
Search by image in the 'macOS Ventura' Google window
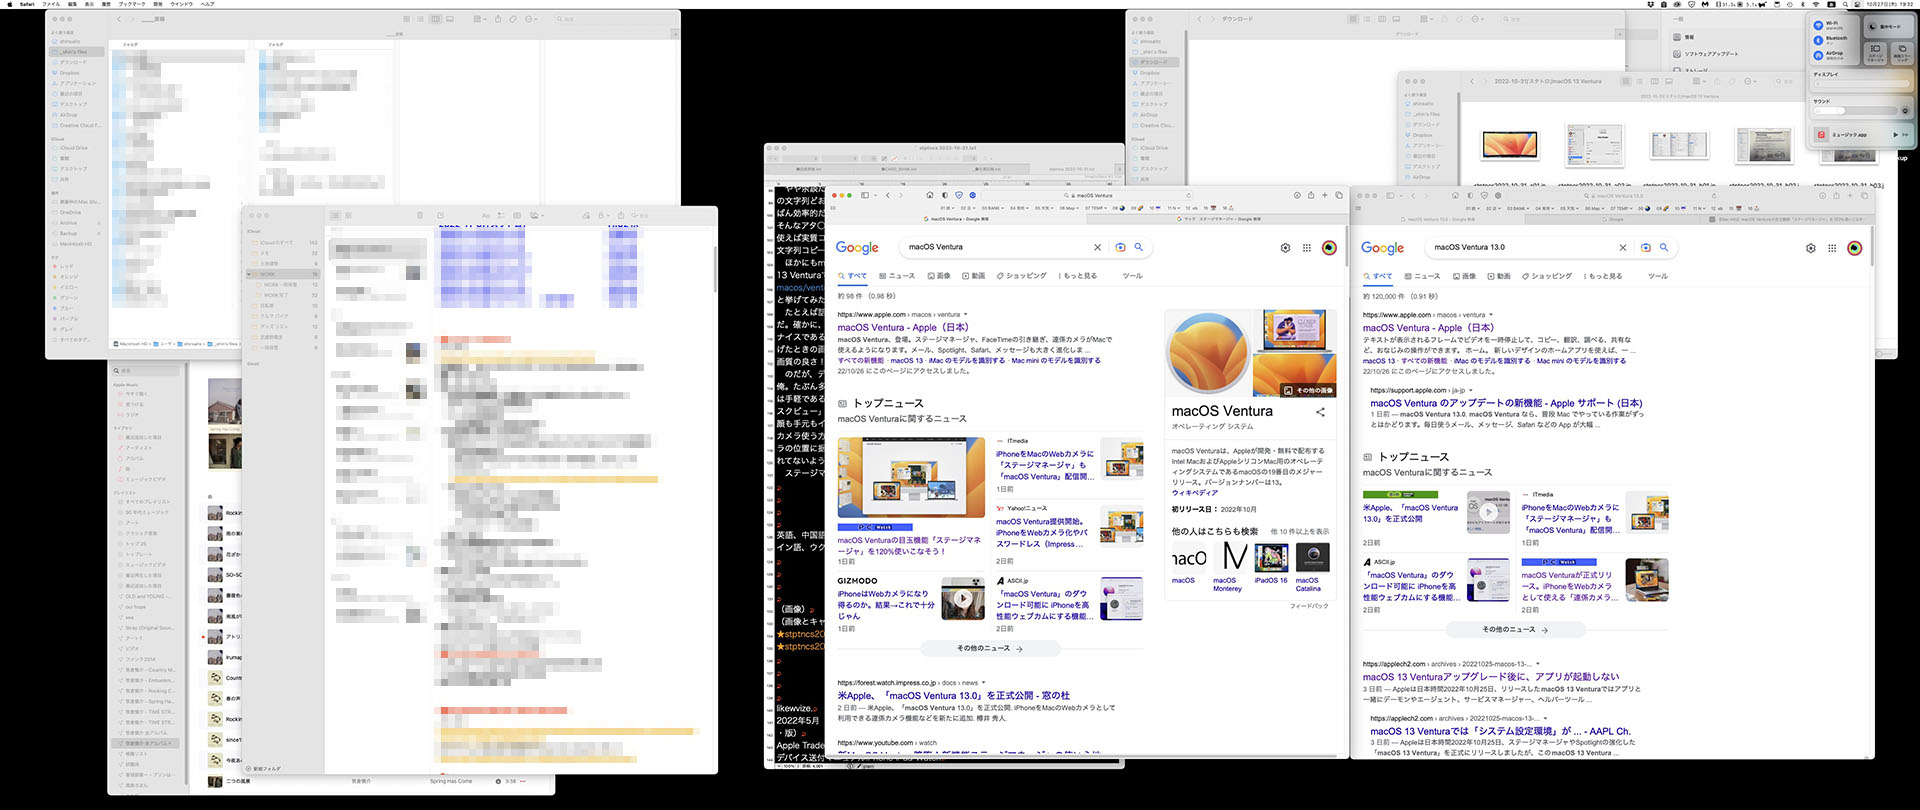point(1120,247)
